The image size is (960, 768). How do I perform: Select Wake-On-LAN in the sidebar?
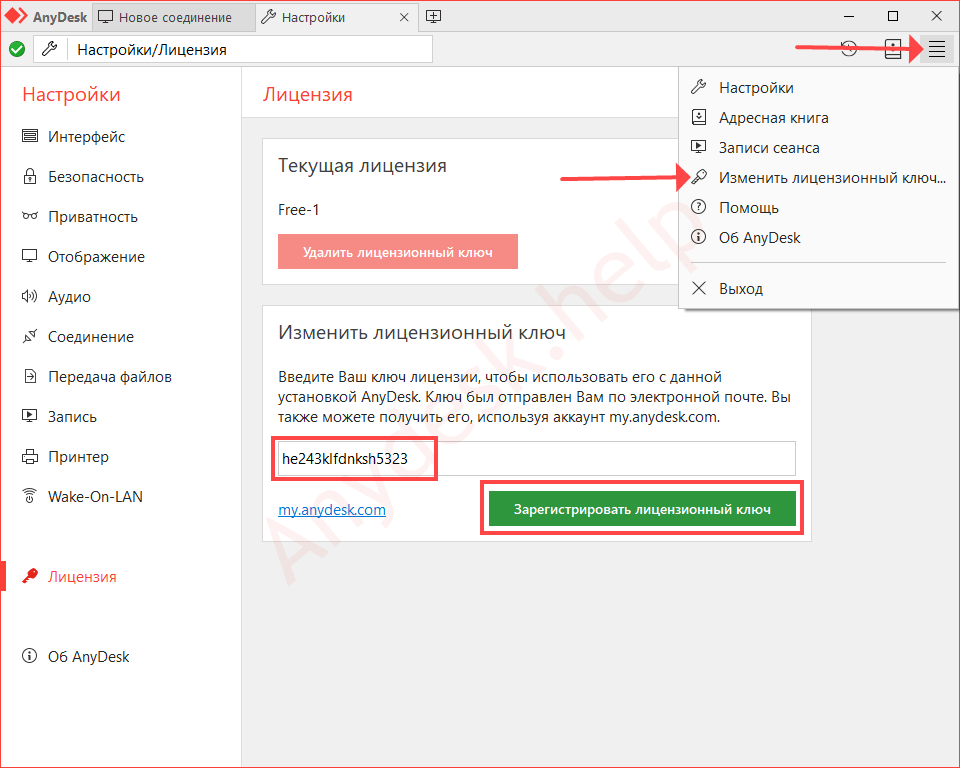pyautogui.click(x=82, y=496)
